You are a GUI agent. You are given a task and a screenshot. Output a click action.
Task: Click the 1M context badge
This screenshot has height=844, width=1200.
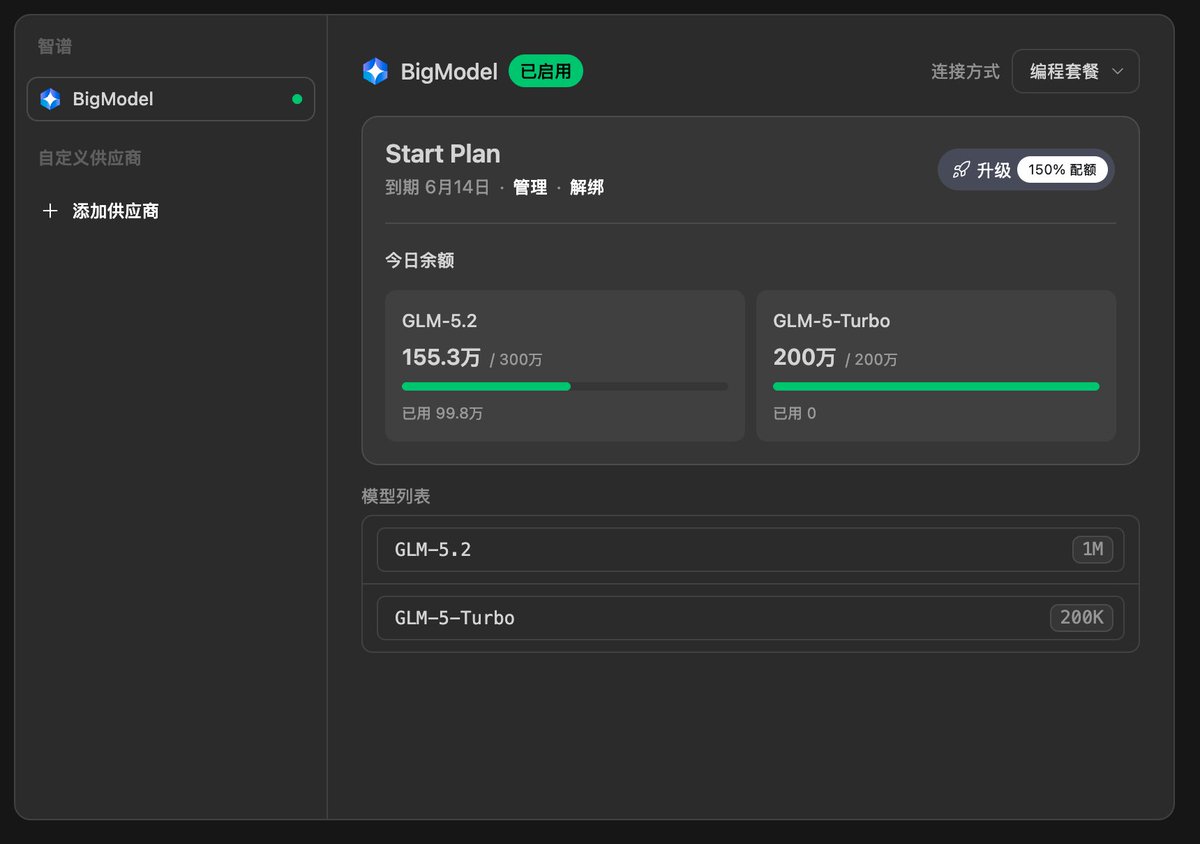pyautogui.click(x=1093, y=550)
